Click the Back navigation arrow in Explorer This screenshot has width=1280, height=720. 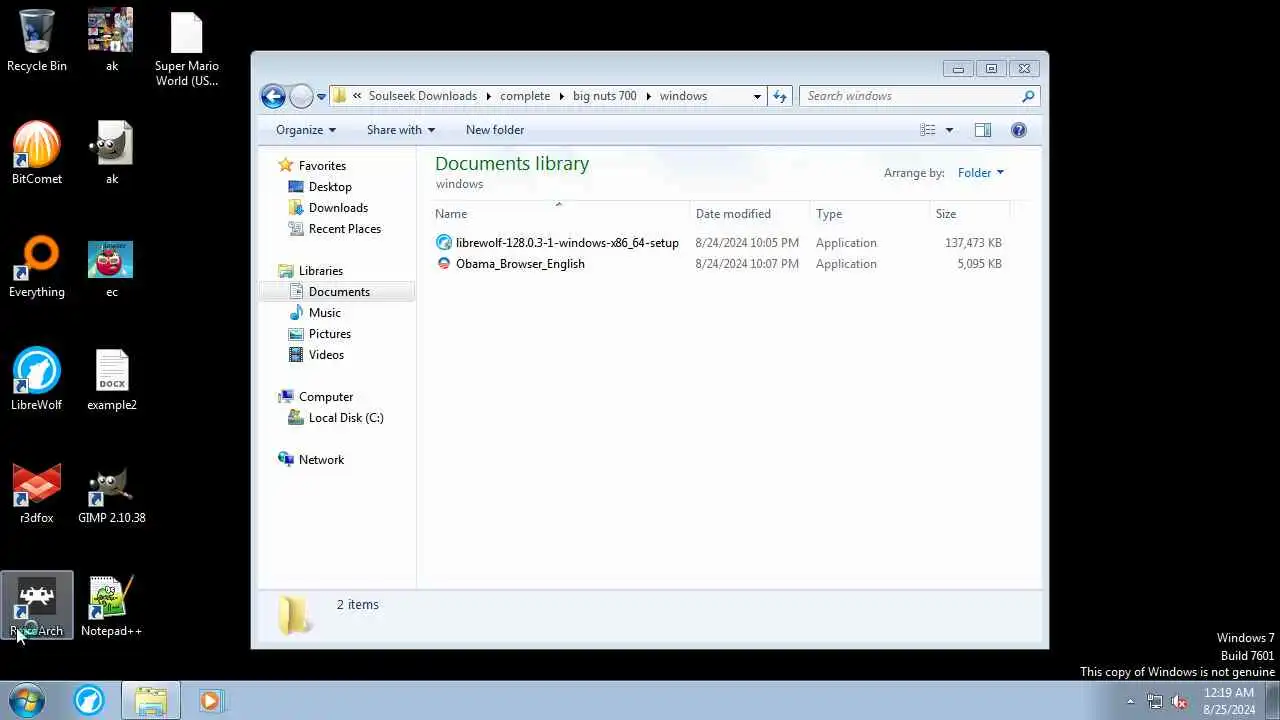[x=273, y=96]
